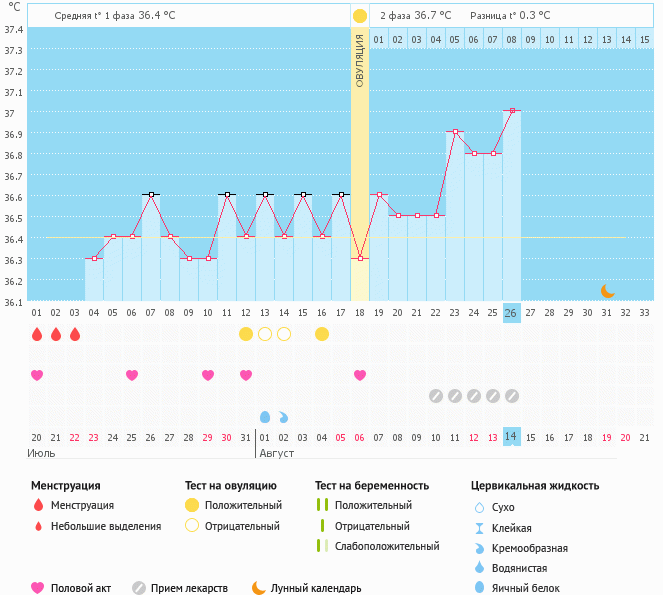
Task: Click the yellow ovulation circle in the header
Action: click(x=360, y=16)
